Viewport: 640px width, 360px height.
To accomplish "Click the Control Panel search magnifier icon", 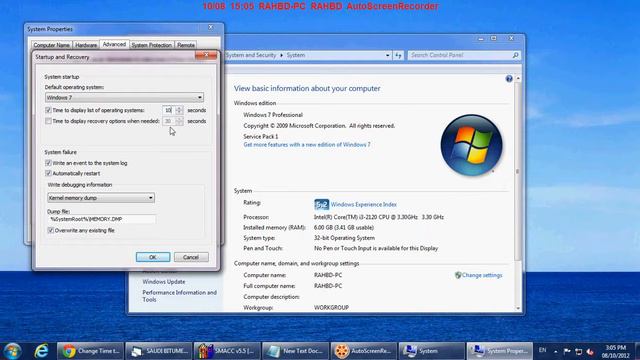I will pos(516,55).
